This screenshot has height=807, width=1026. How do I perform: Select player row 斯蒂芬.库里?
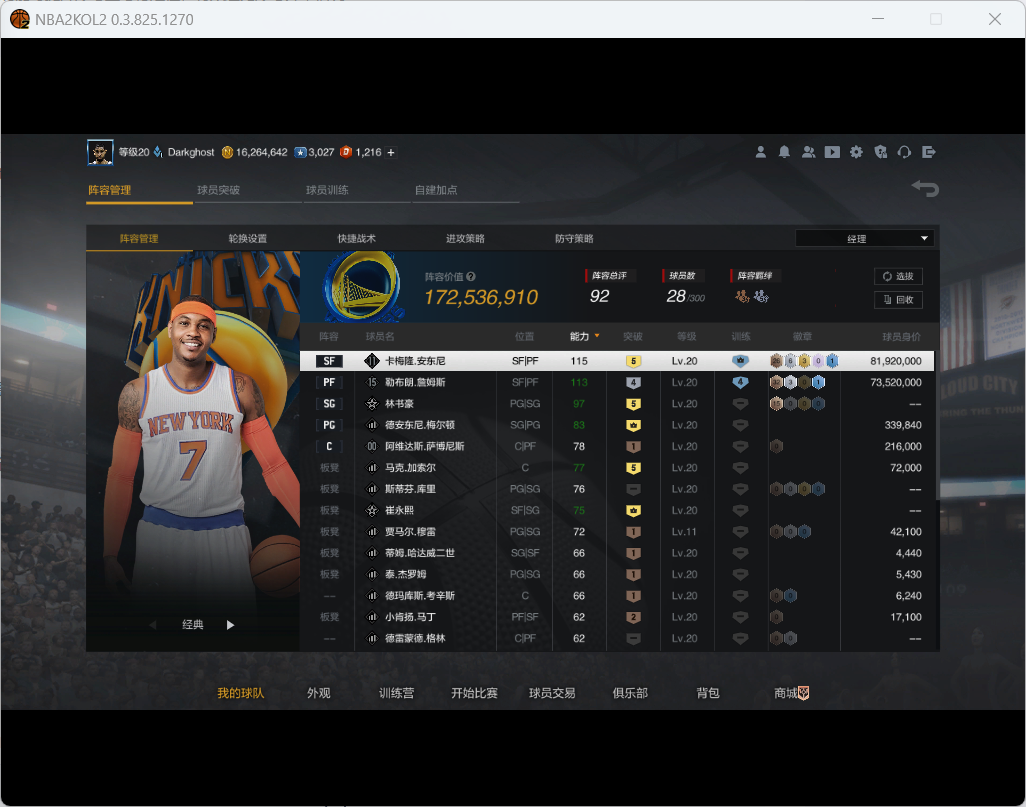[x=617, y=489]
